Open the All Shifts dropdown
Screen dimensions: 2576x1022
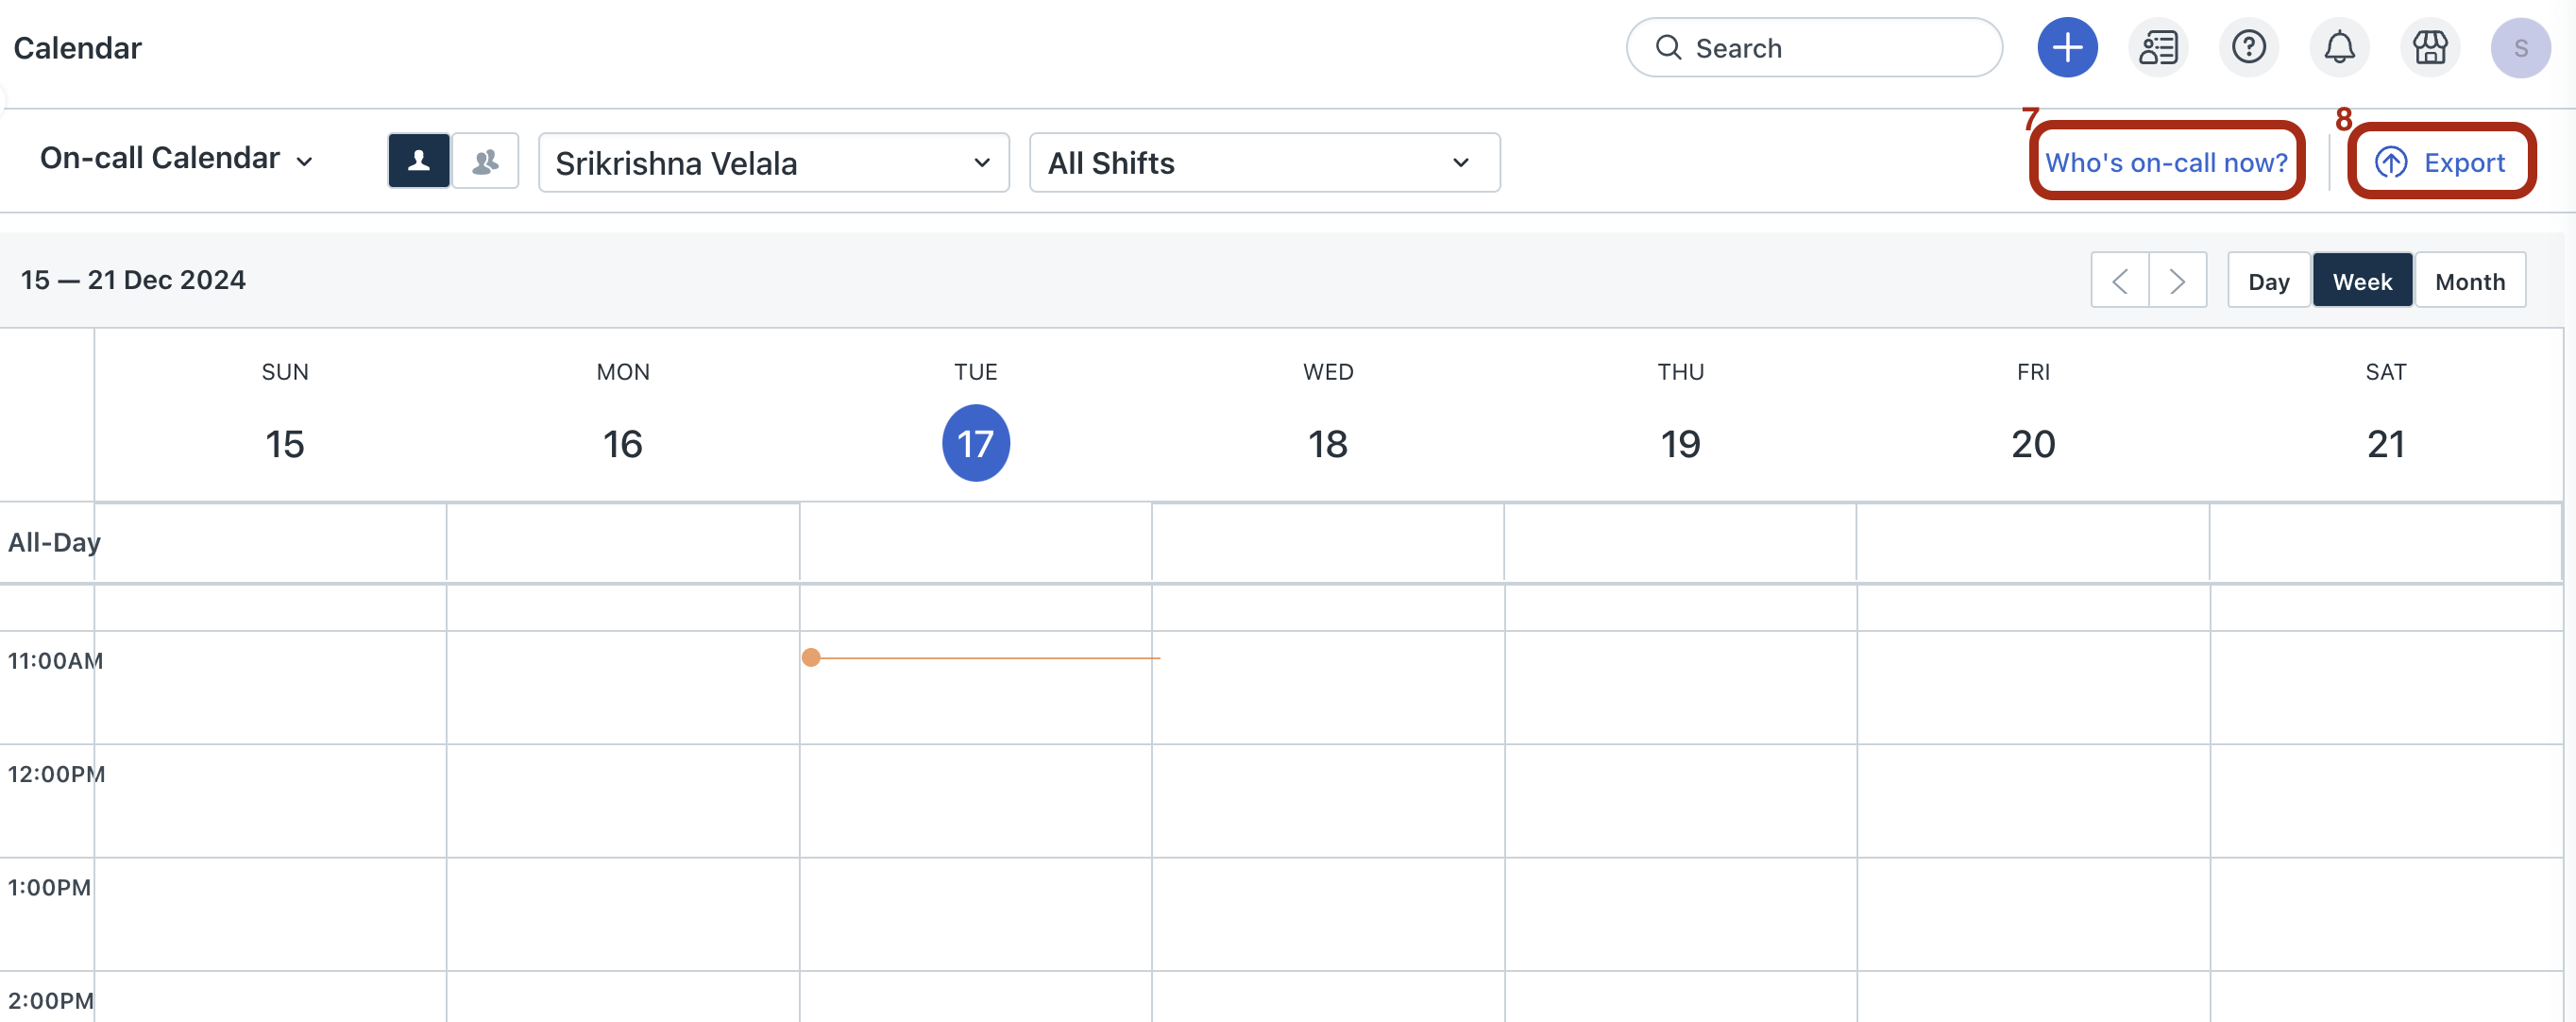click(1263, 163)
